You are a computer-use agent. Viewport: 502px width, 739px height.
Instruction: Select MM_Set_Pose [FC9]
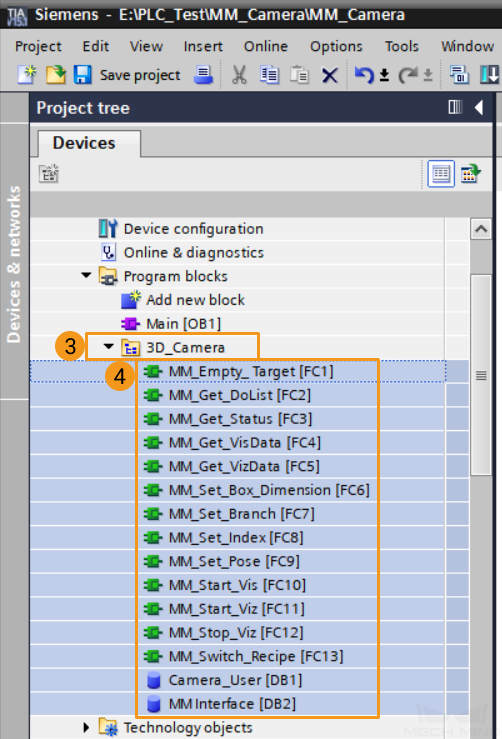(234, 561)
